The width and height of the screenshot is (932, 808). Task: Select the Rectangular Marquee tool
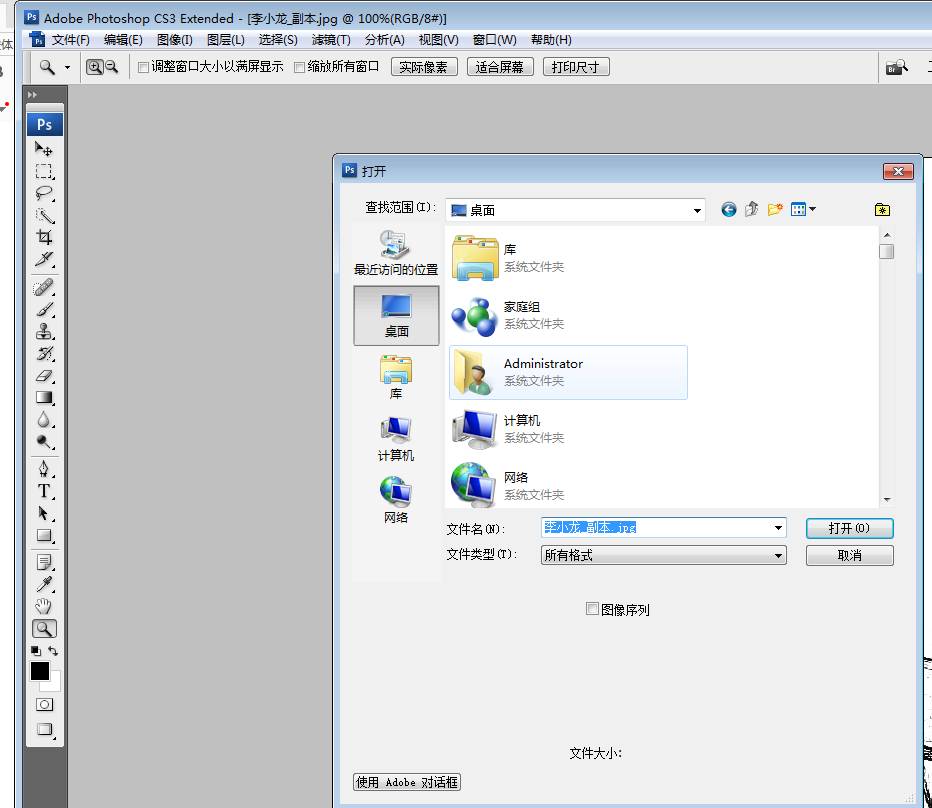coord(44,171)
